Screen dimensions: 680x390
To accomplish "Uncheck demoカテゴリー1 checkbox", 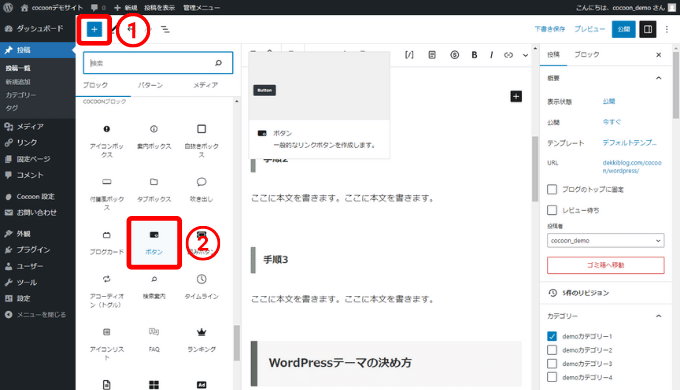I will [552, 336].
